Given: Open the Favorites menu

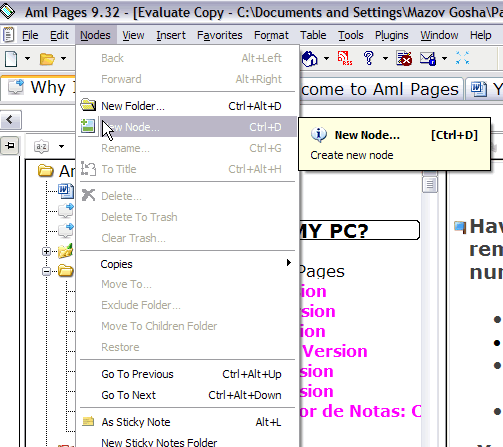Looking at the screenshot, I should (x=220, y=35).
